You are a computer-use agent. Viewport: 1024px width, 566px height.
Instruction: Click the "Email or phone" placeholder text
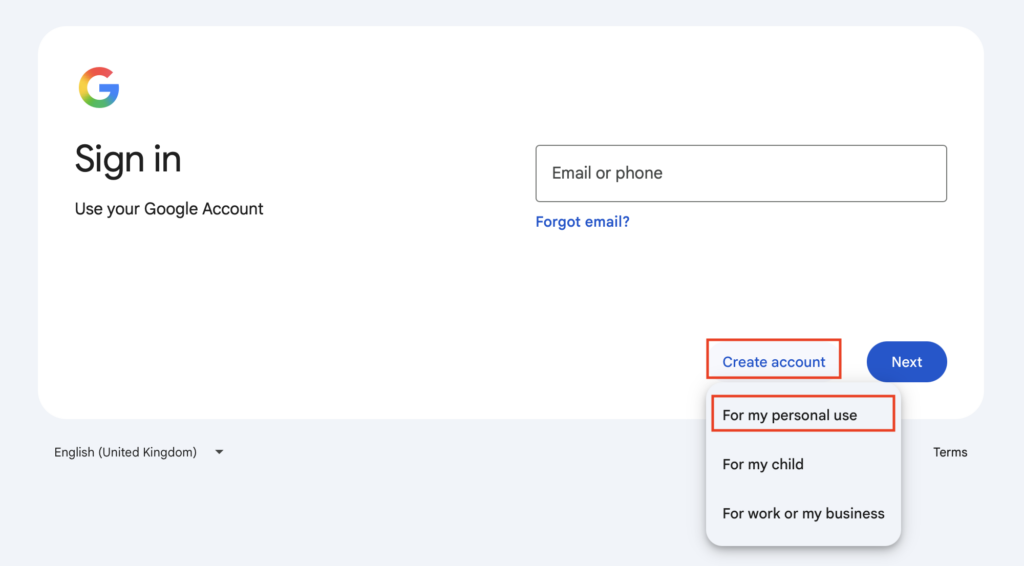607,173
